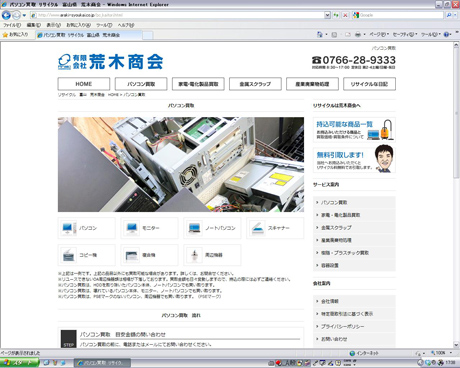Click the system tray clock
The height and width of the screenshot is (368, 460).
pyautogui.click(x=450, y=362)
